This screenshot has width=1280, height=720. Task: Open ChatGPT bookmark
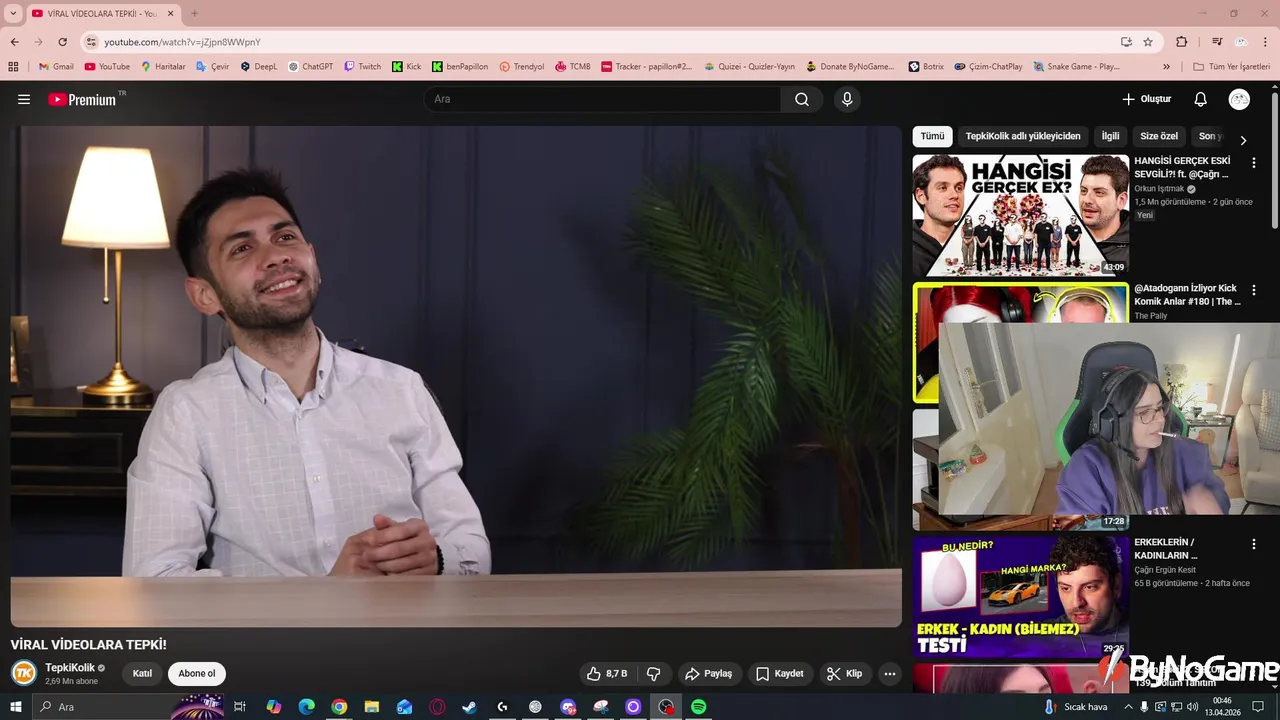point(311,67)
